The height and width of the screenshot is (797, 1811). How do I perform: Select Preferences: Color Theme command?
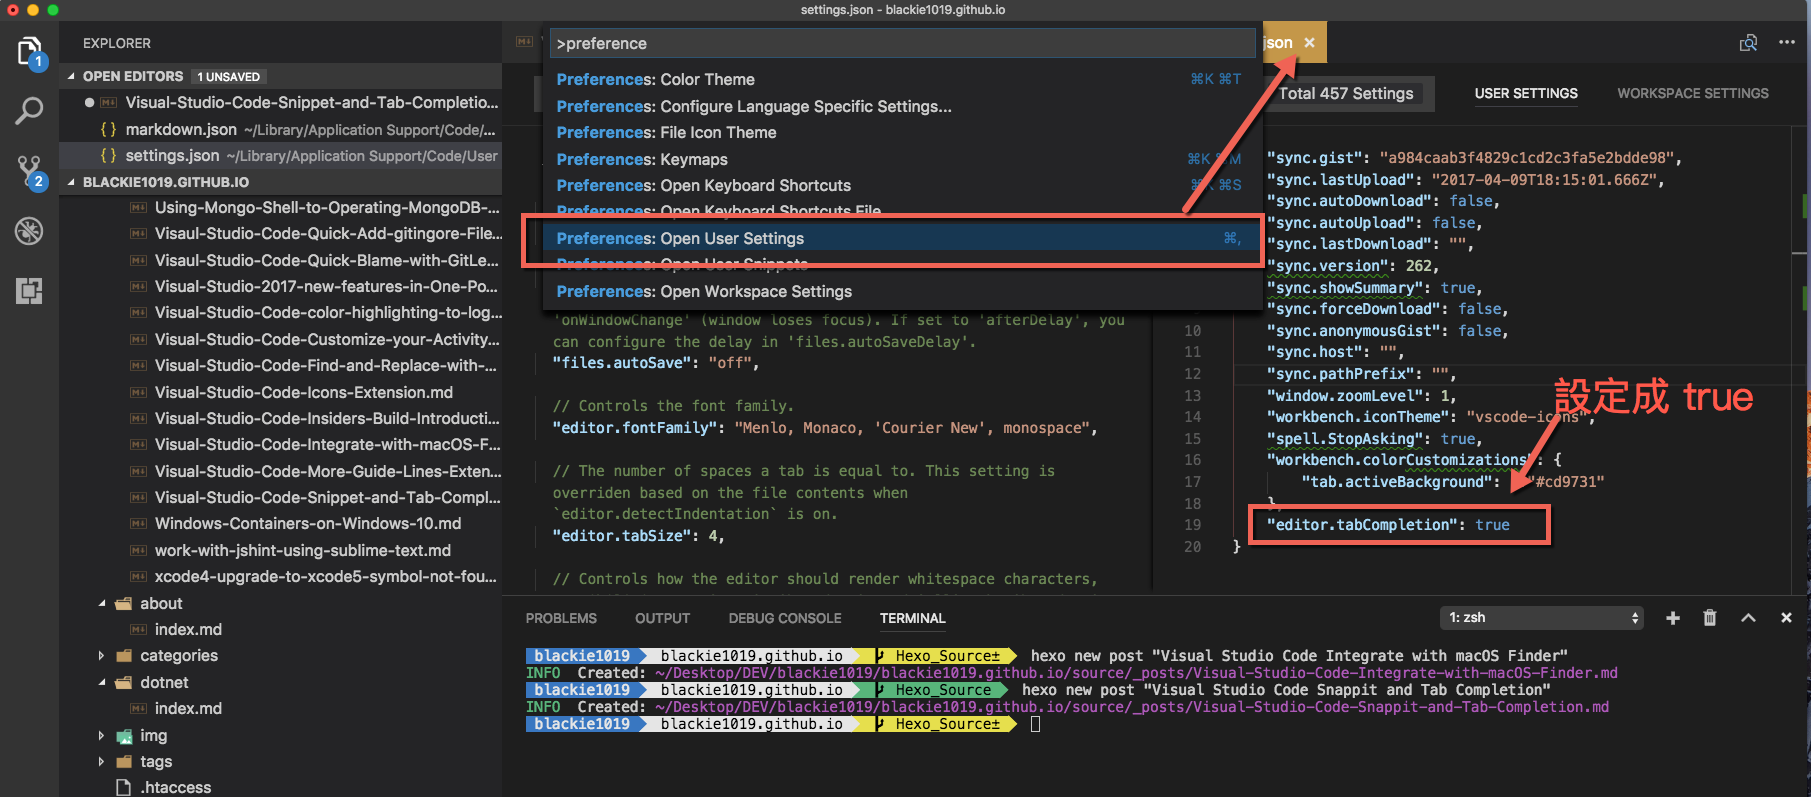click(655, 79)
